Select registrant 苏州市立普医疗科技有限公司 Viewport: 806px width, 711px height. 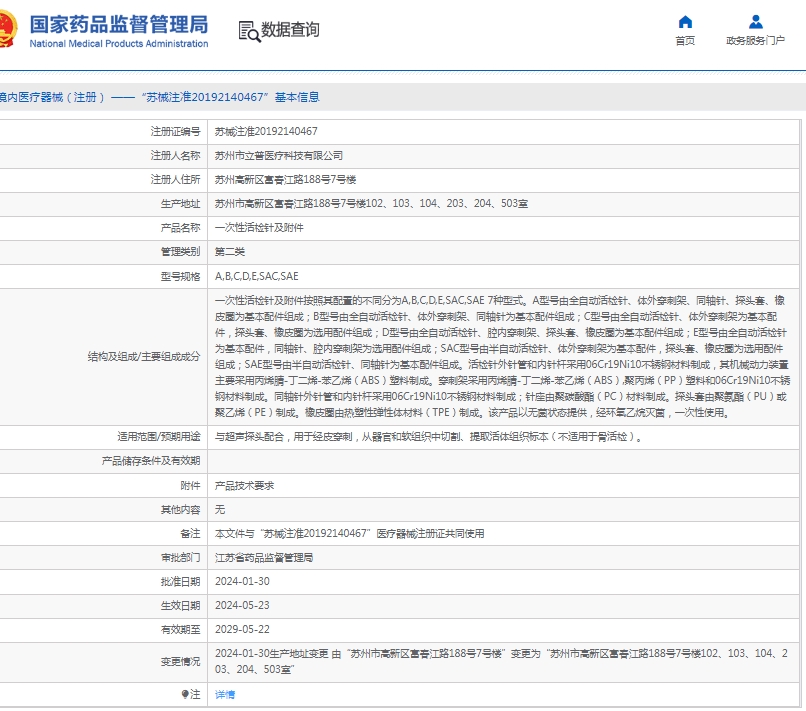tap(279, 156)
